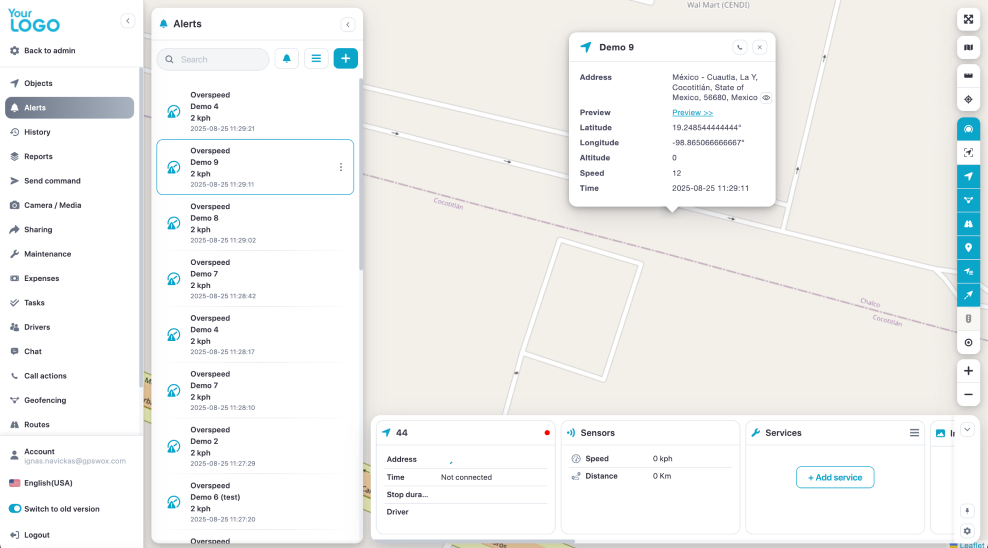Click the map zoom out minus button
Viewport: 988px width, 548px height.
tap(968, 395)
